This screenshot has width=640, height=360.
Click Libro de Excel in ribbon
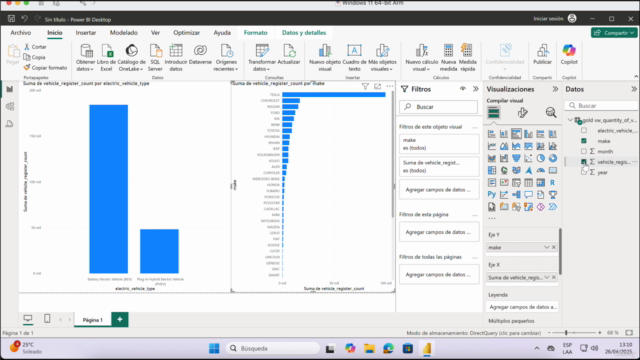coord(107,58)
